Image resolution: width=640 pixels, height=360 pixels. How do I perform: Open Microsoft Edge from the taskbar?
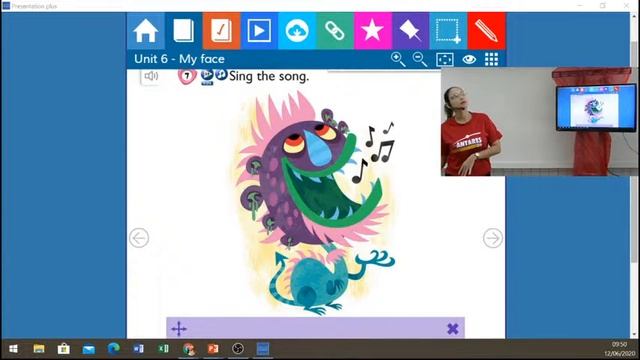113,349
